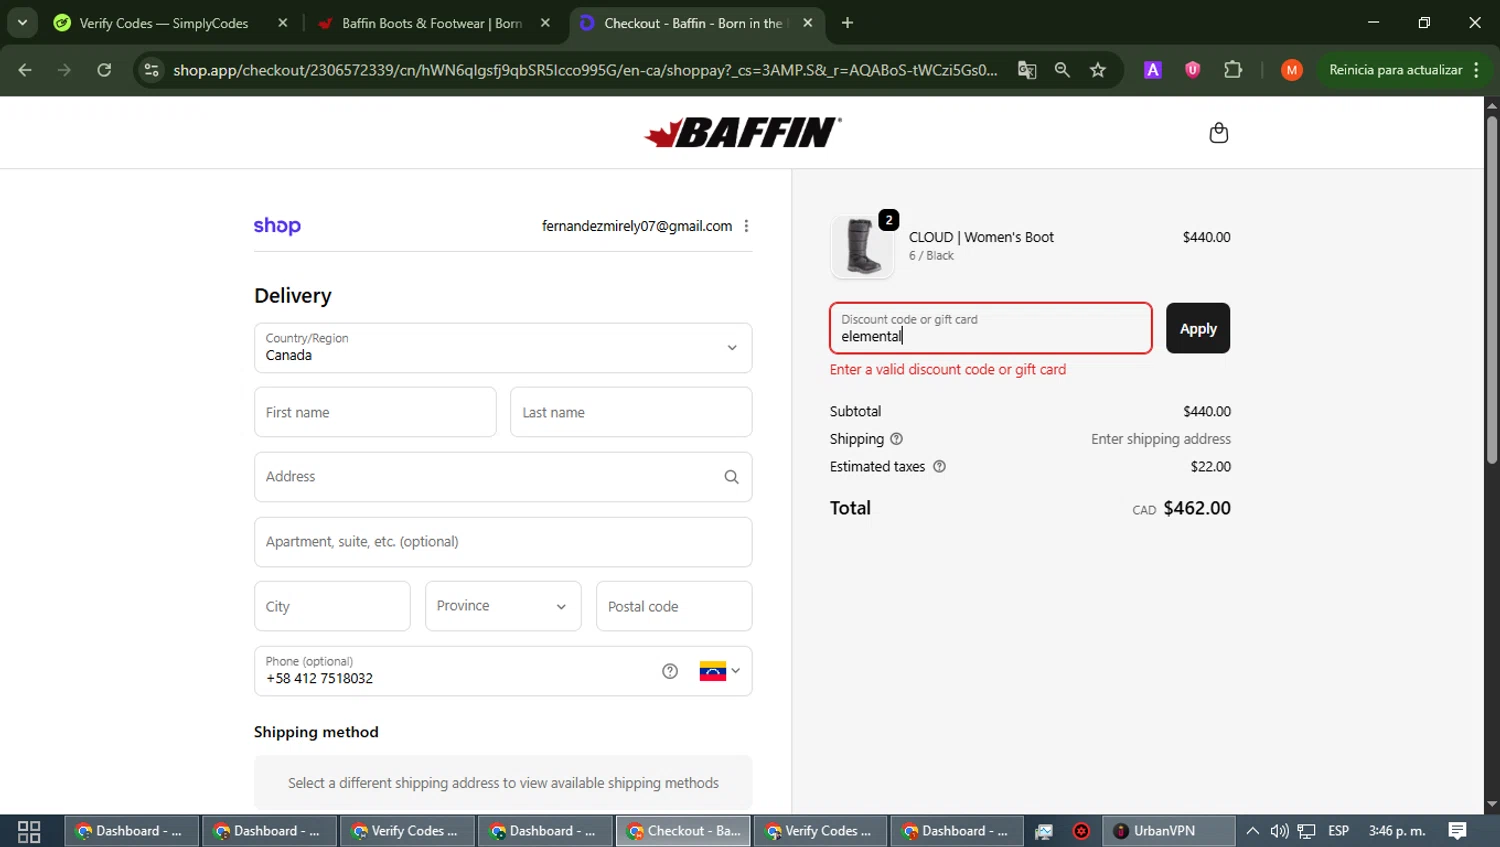Click the Apply discount button
Screen dimensions: 1500x847
1198,328
